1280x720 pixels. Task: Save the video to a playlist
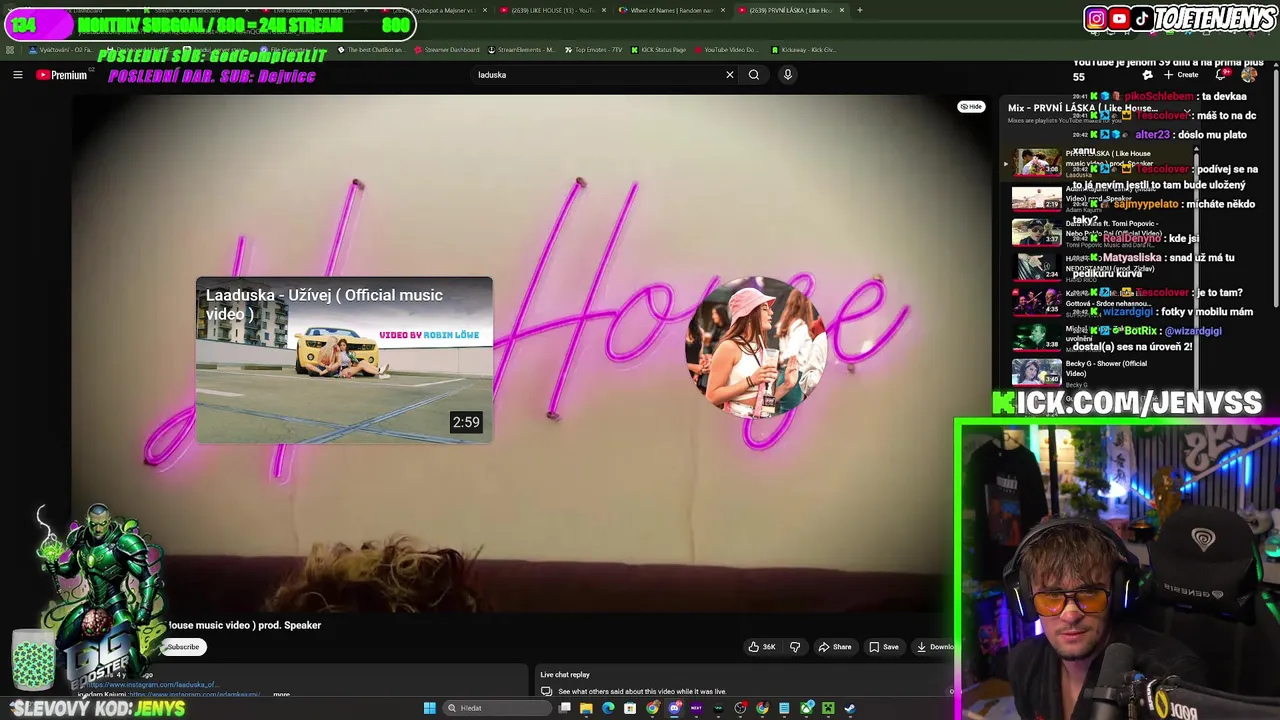884,647
